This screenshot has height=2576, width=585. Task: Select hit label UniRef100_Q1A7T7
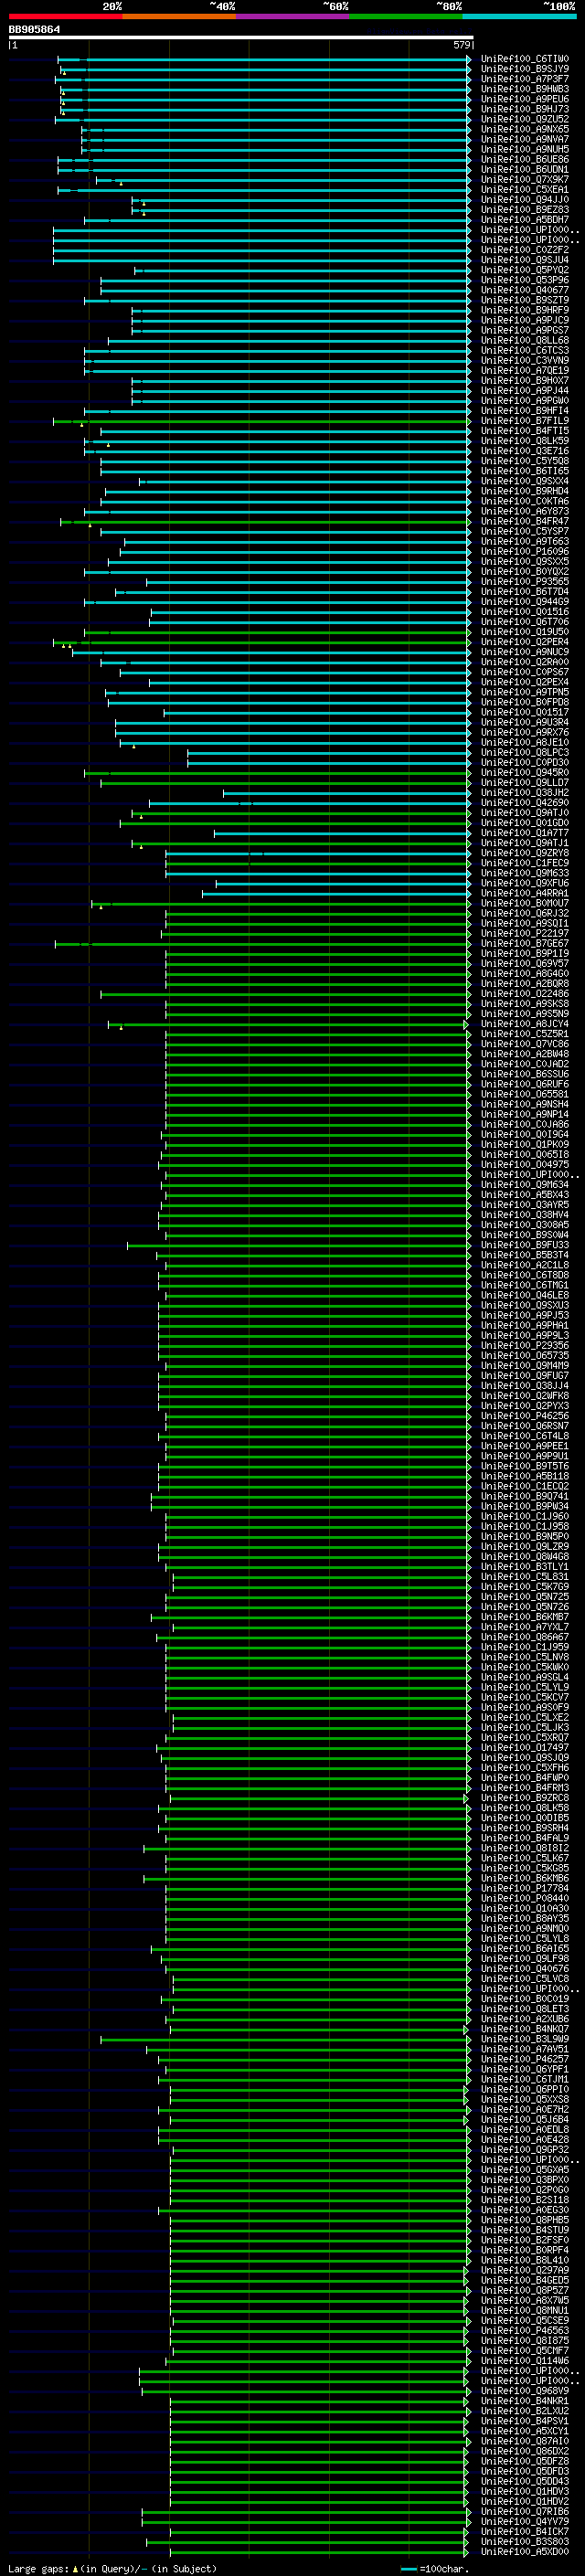pos(525,833)
